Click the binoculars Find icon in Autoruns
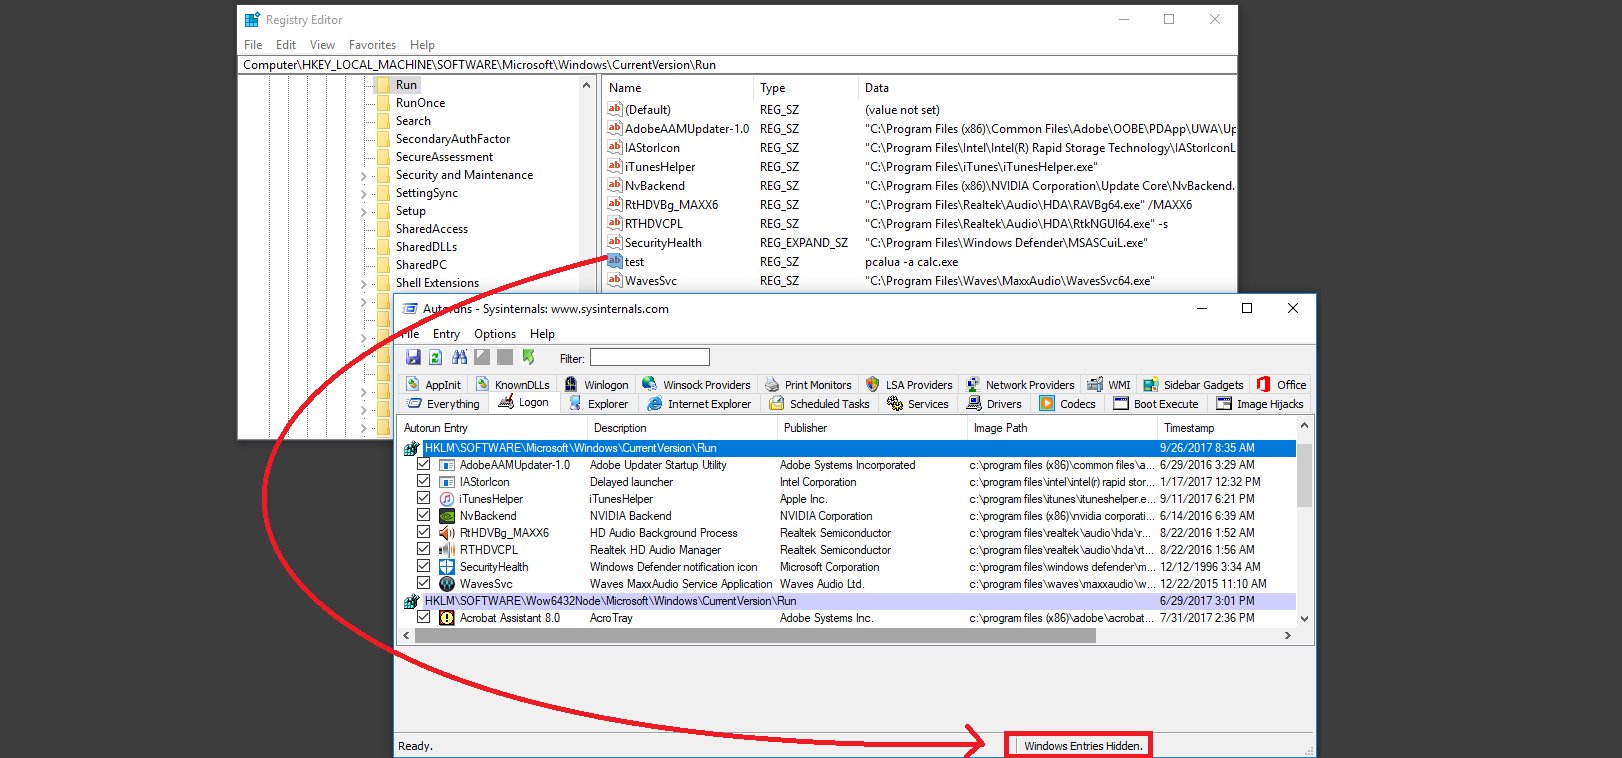The image size is (1622, 758). pos(459,357)
